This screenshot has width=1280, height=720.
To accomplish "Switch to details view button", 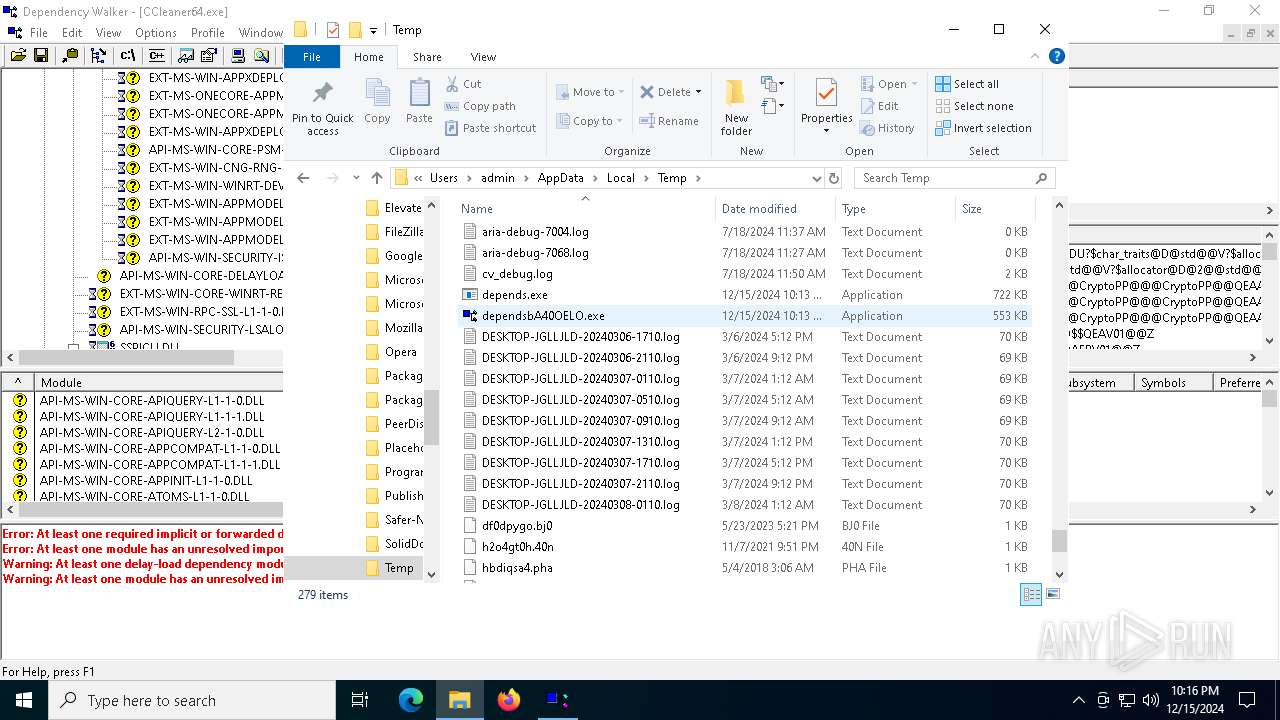I will (x=1030, y=594).
